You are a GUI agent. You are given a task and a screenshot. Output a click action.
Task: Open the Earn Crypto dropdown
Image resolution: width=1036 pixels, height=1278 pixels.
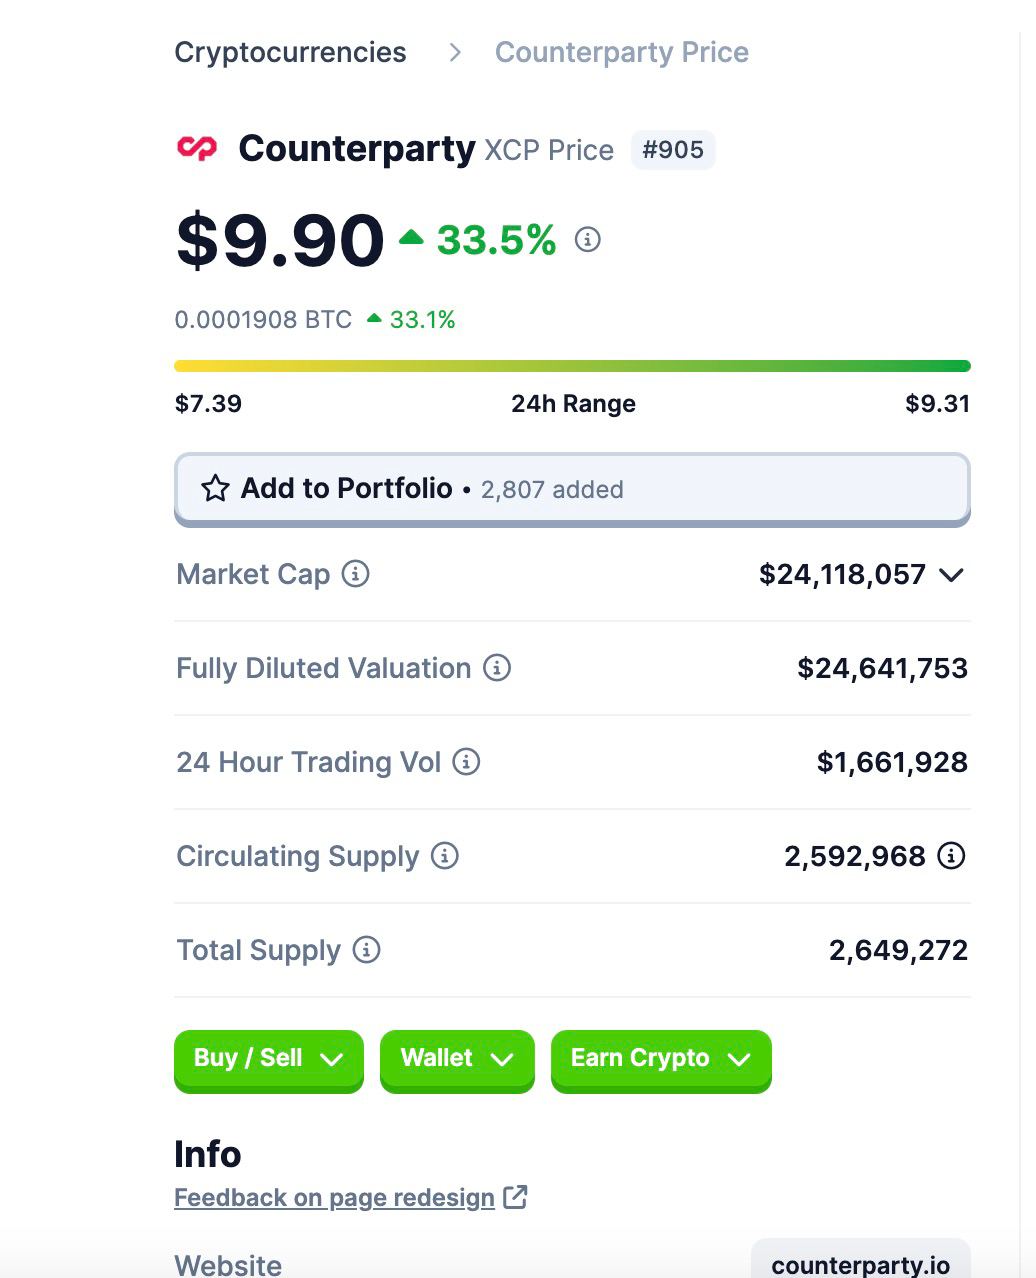(x=661, y=1059)
